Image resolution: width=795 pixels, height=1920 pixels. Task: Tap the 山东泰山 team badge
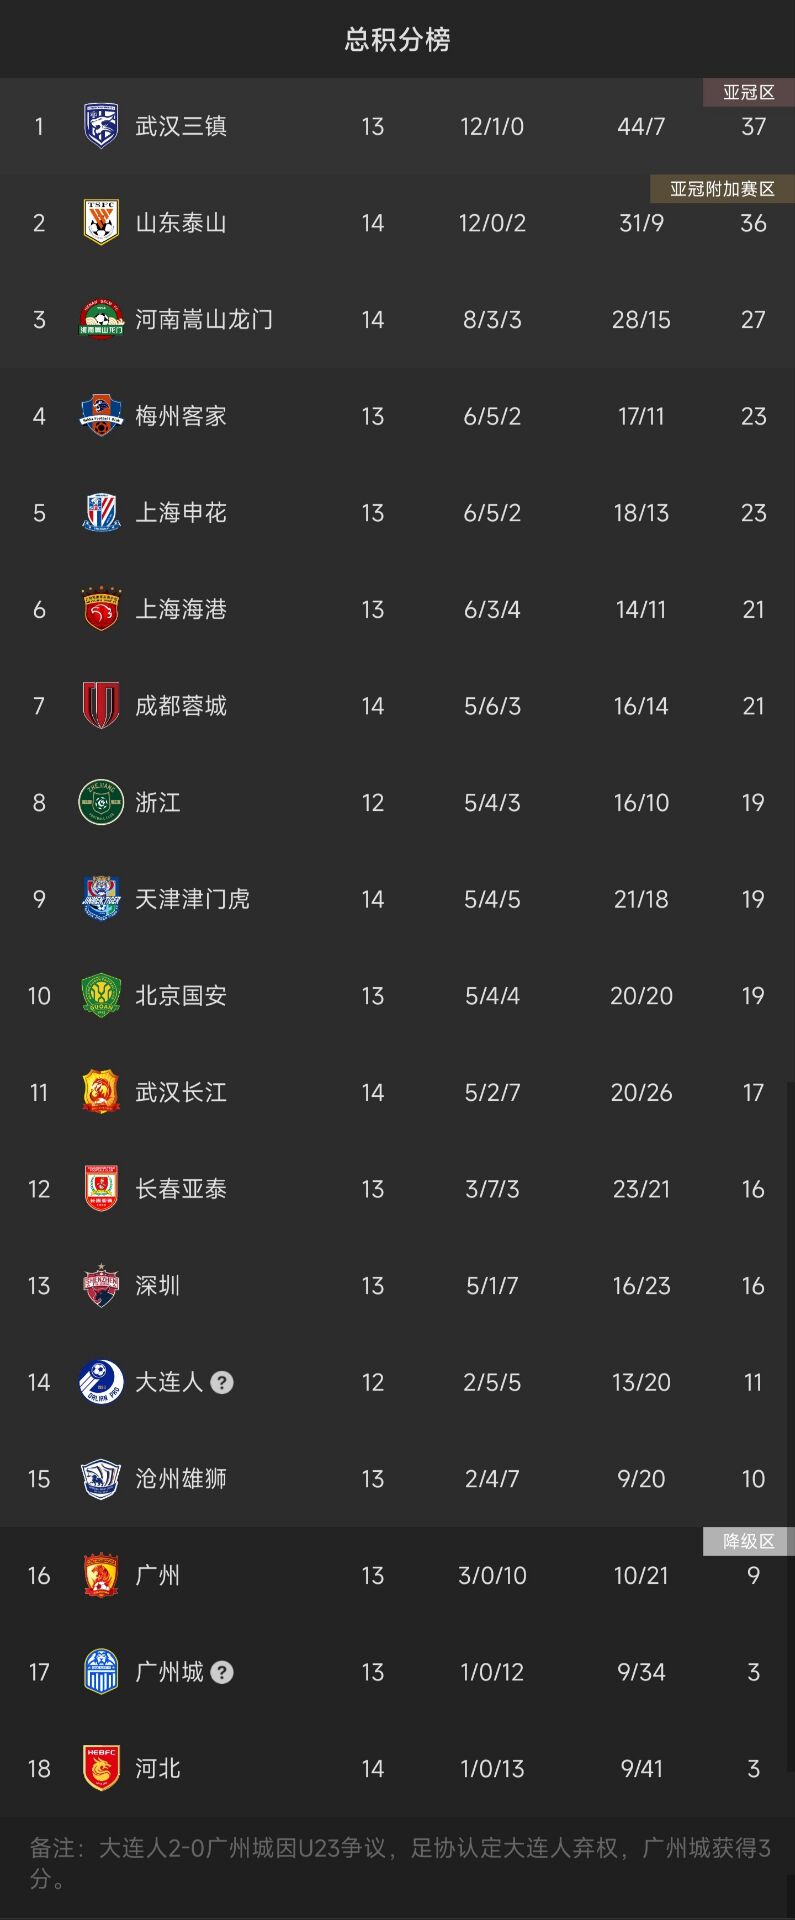(101, 222)
